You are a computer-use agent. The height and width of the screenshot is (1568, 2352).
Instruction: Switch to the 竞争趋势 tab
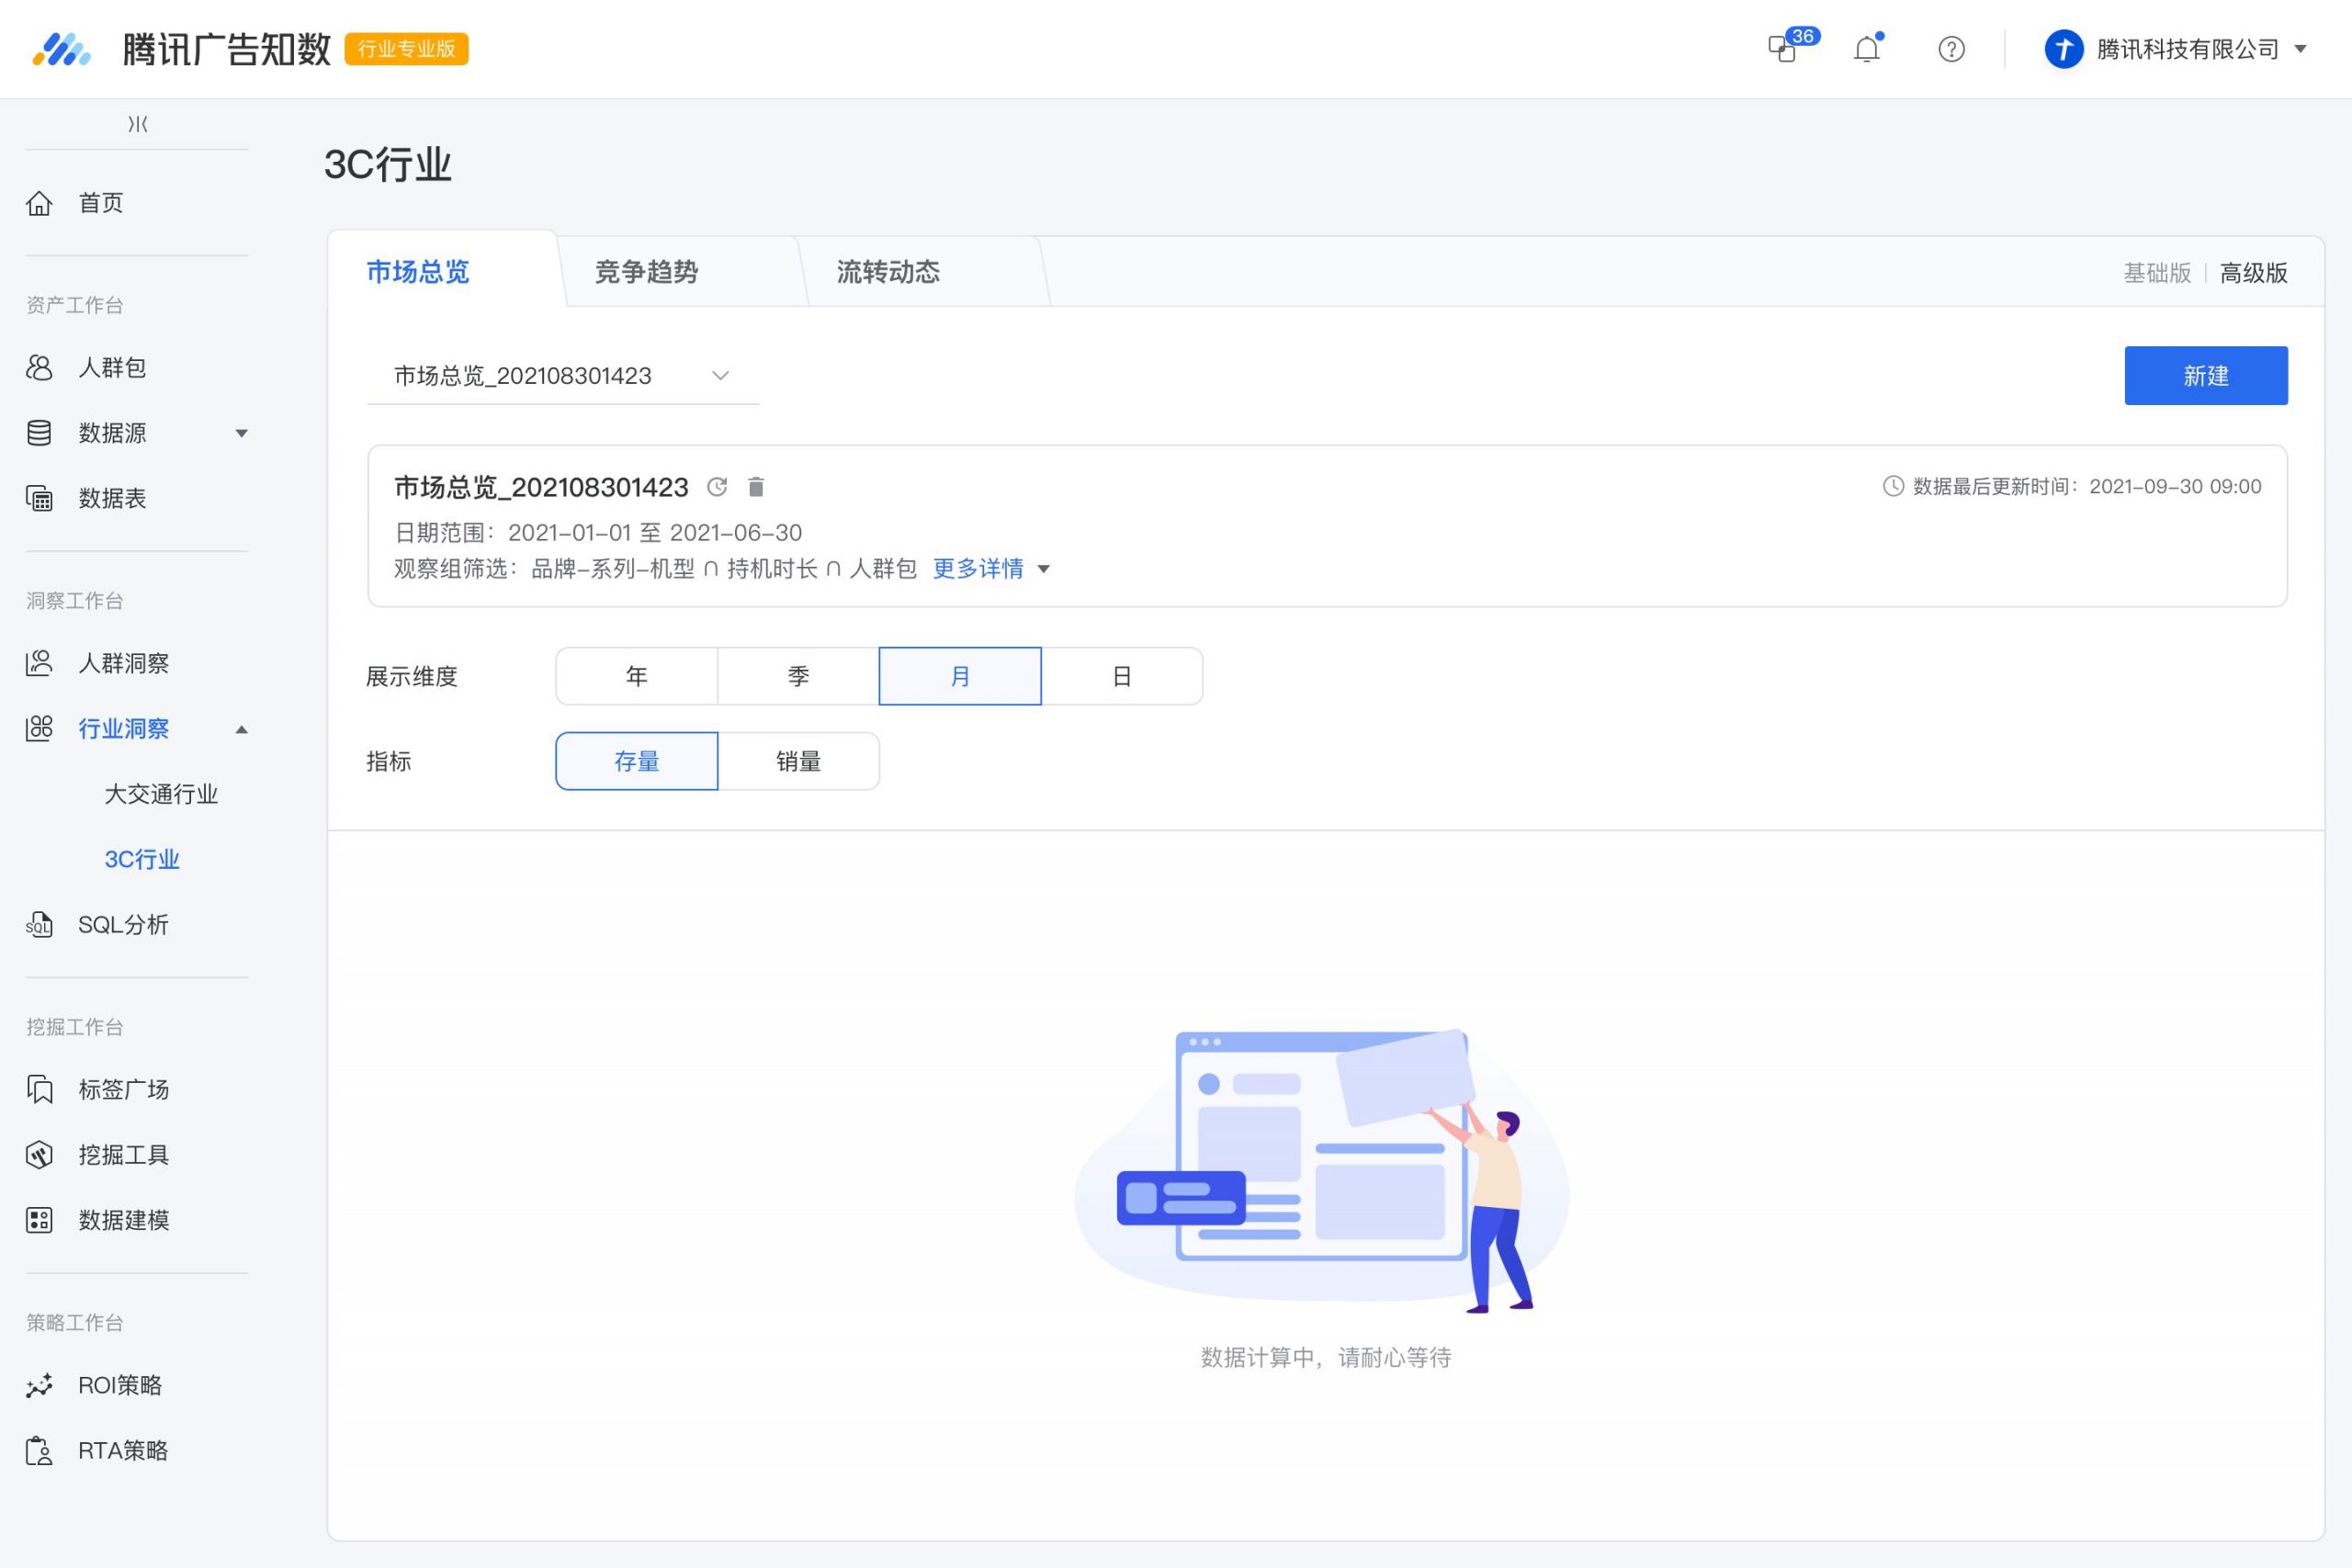(x=646, y=272)
